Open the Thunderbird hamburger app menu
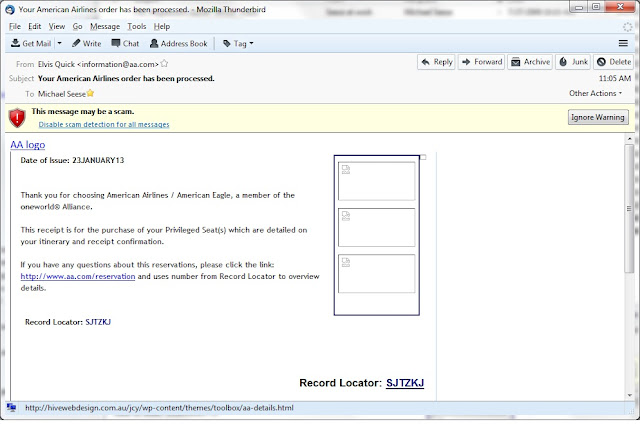This screenshot has width=640, height=424. [623, 43]
